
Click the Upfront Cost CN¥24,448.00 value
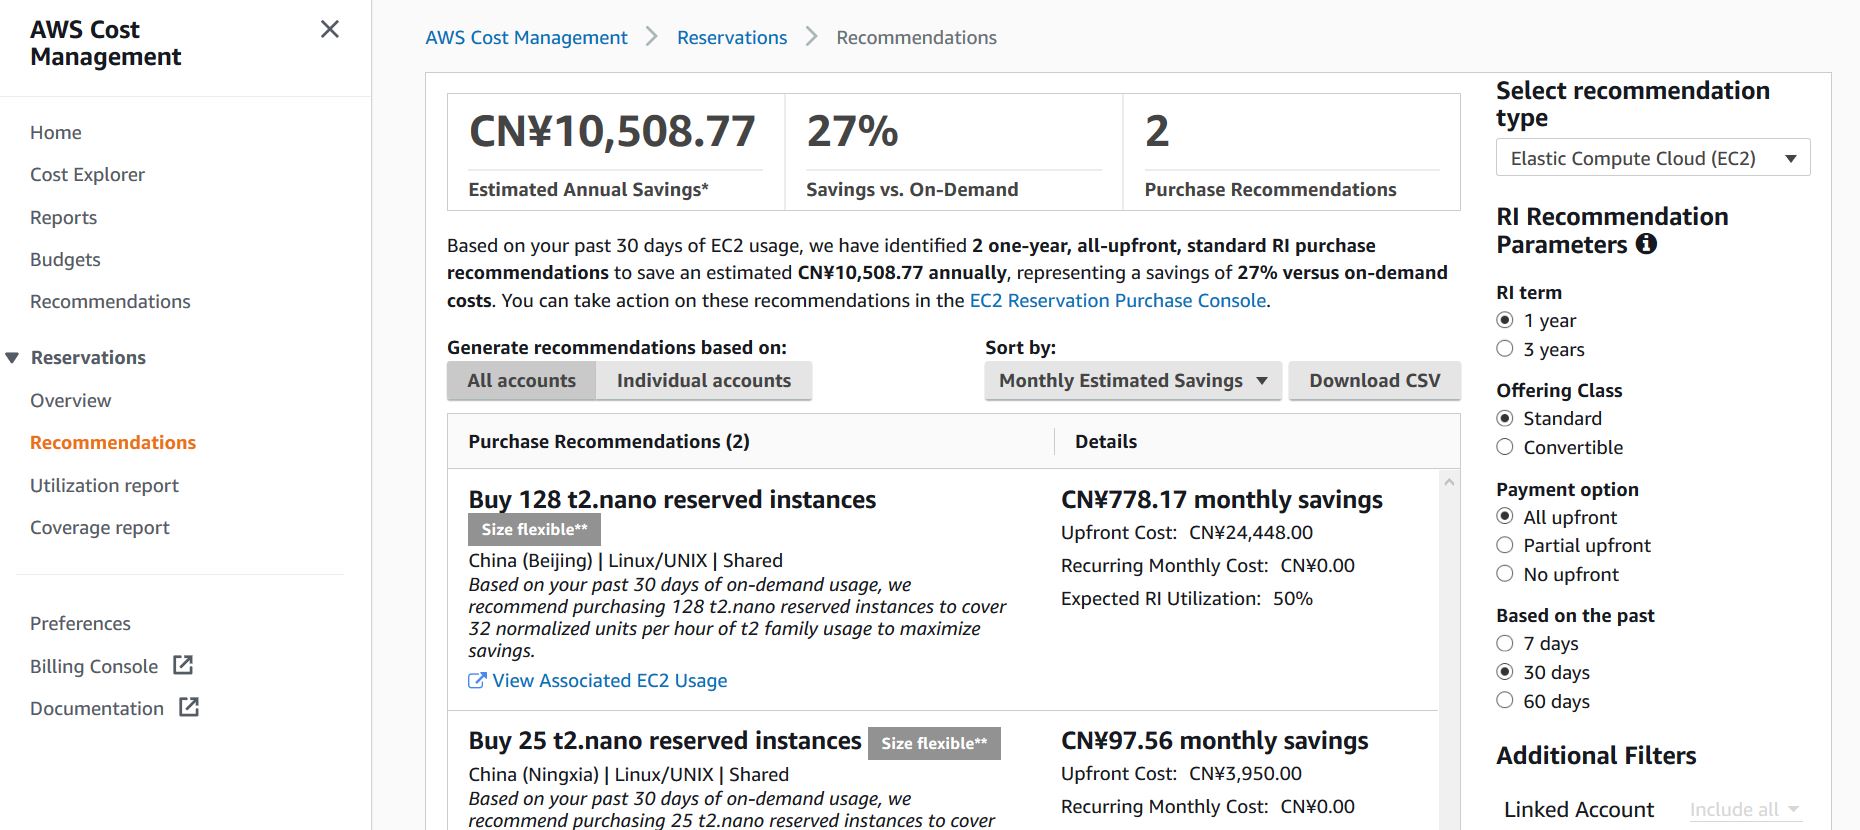[x=1251, y=532]
